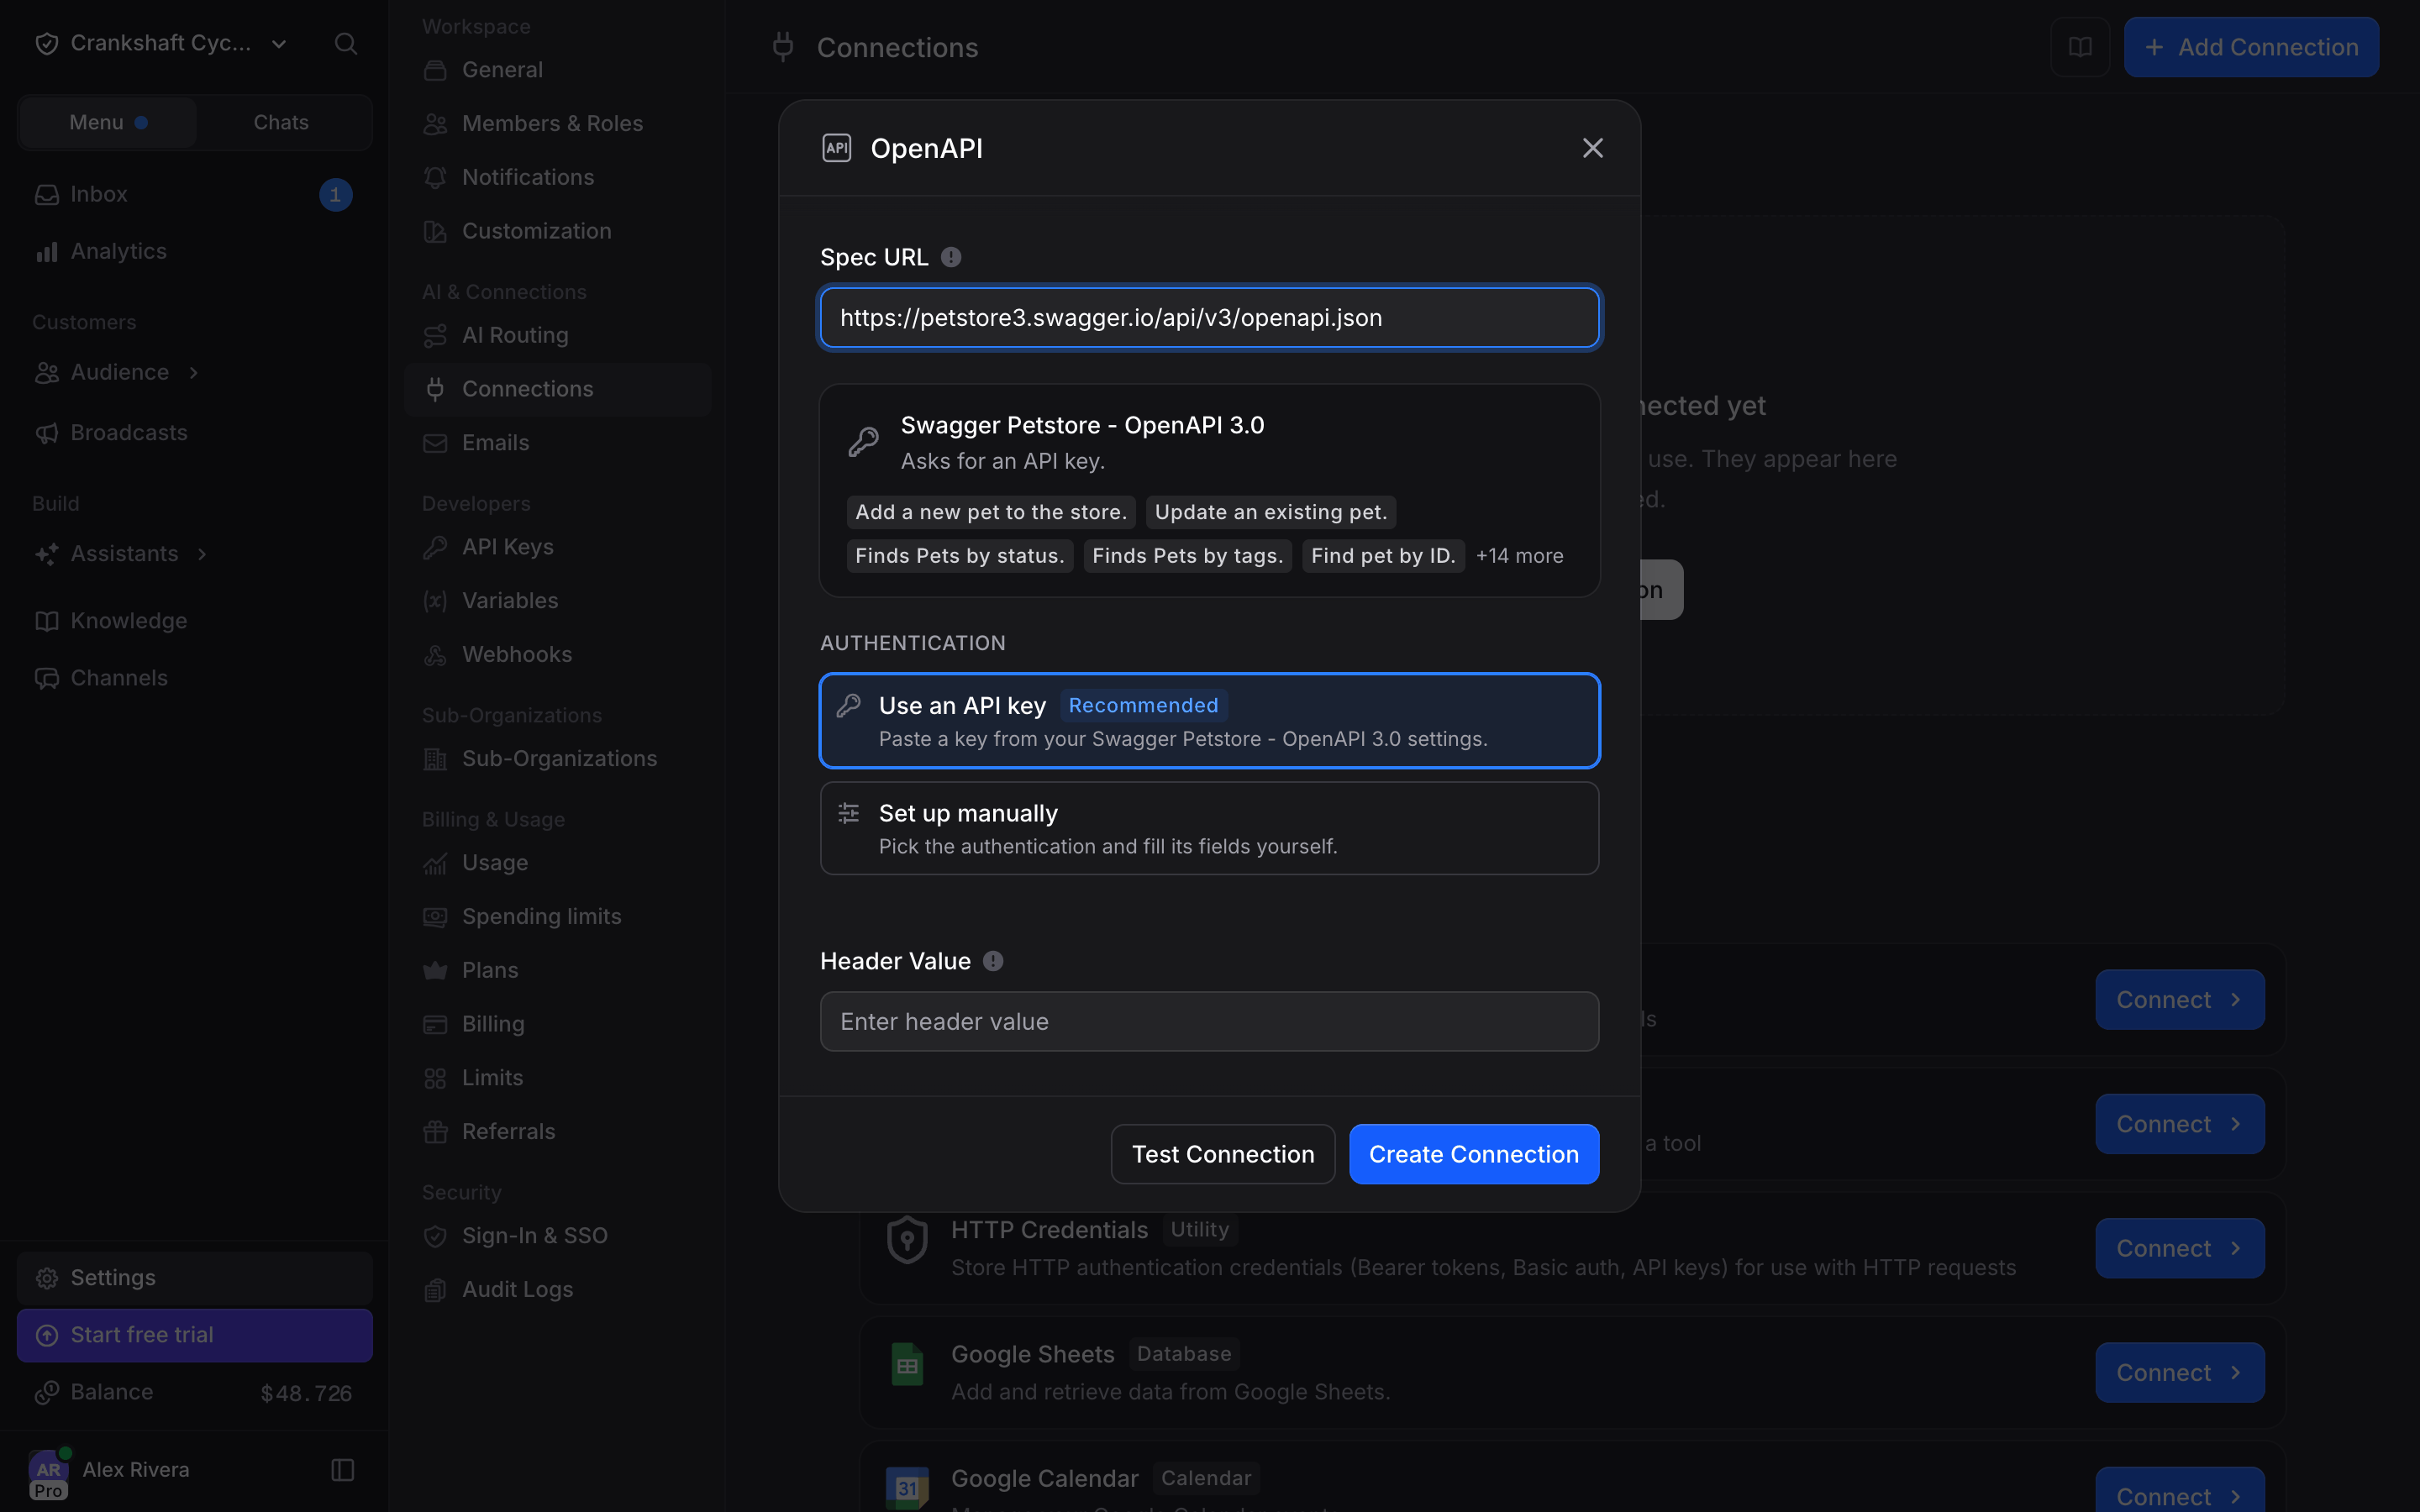This screenshot has height=1512, width=2420.
Task: Connect Google Sheets integration
Action: coord(2180,1372)
